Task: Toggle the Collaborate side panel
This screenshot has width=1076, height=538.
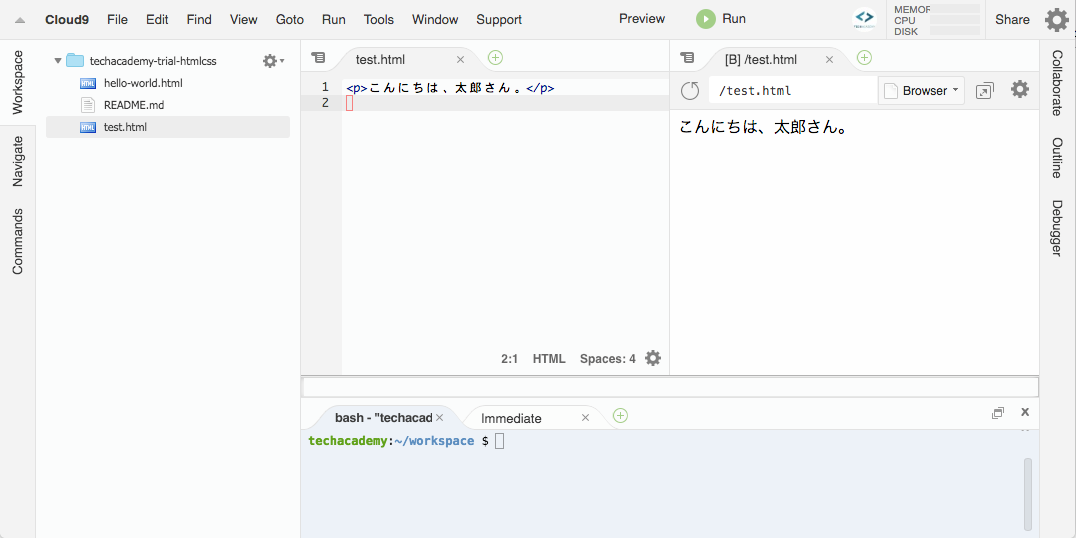Action: tap(1057, 83)
